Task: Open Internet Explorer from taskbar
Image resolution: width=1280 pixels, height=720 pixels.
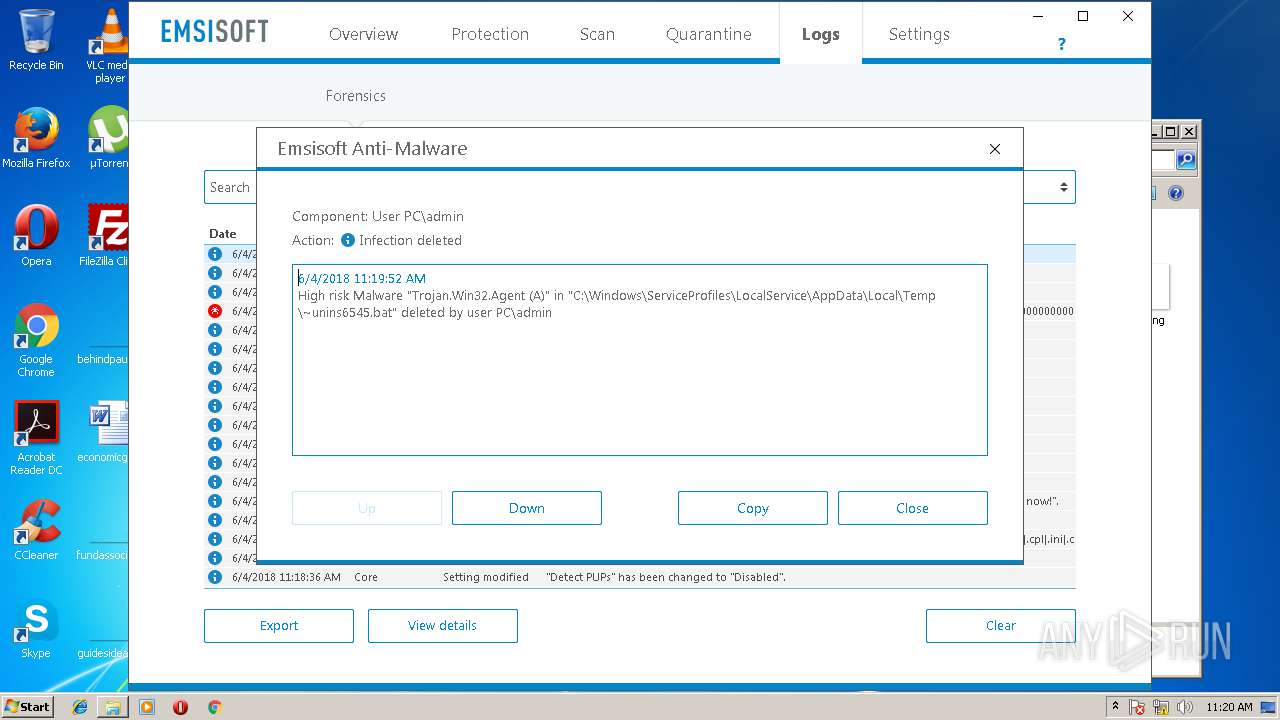Action: pos(80,707)
